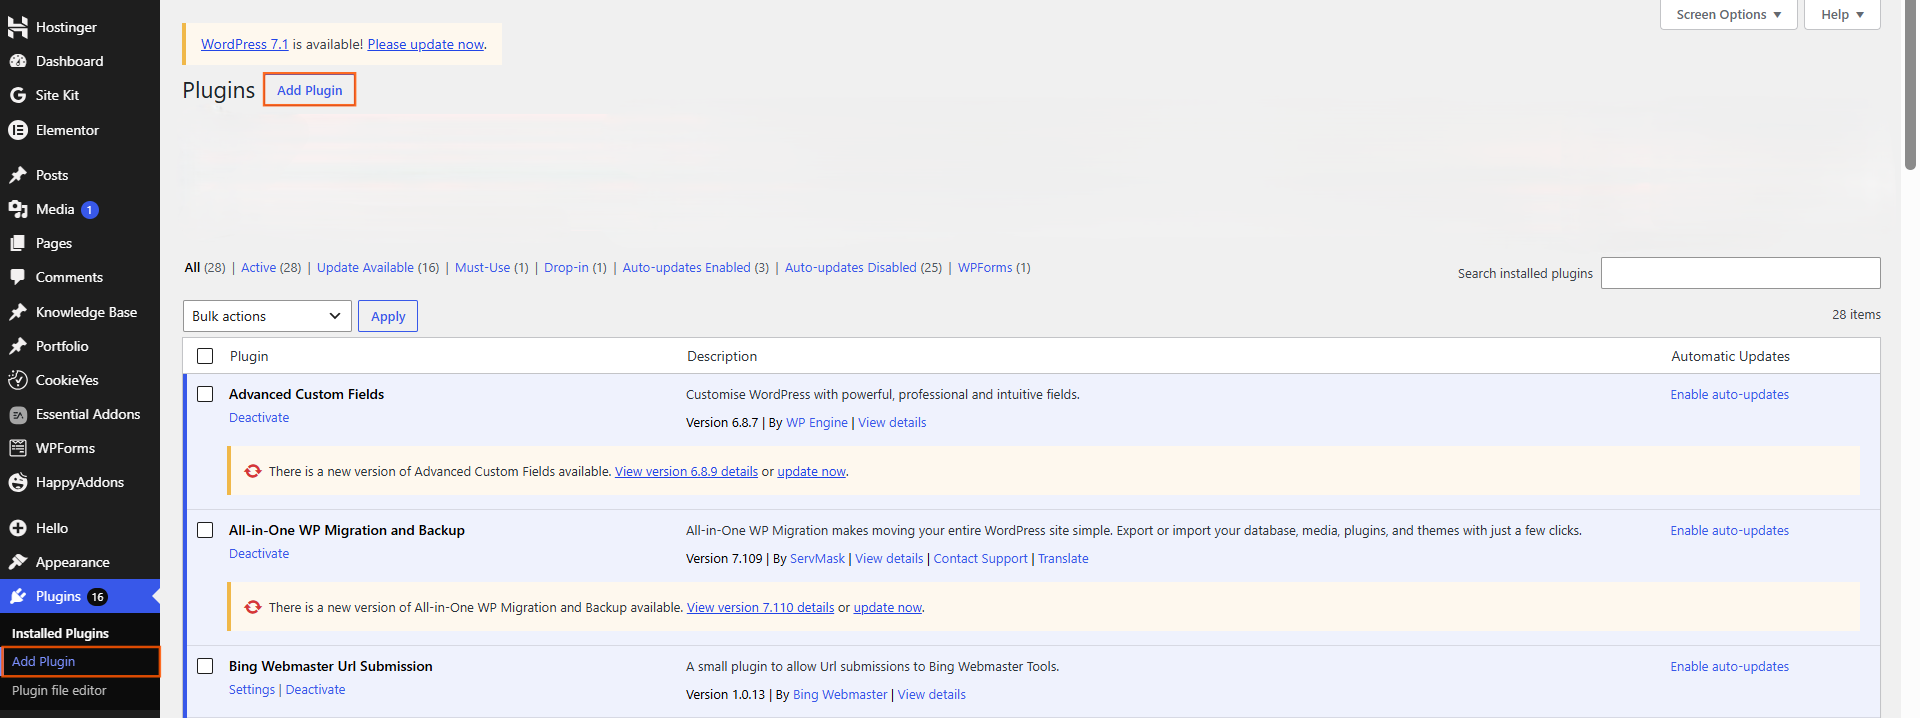Expand the Help panel
Viewport: 1920px width, 718px height.
point(1842,14)
